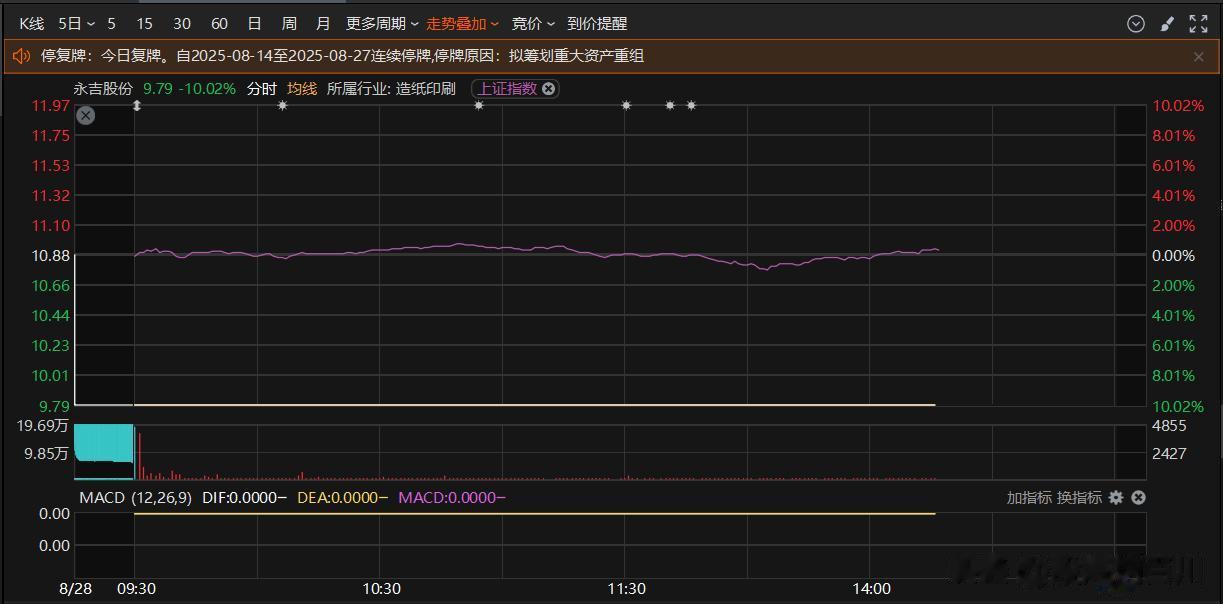Click the news star marker before 10:30
1223x604 pixels.
(x=282, y=105)
